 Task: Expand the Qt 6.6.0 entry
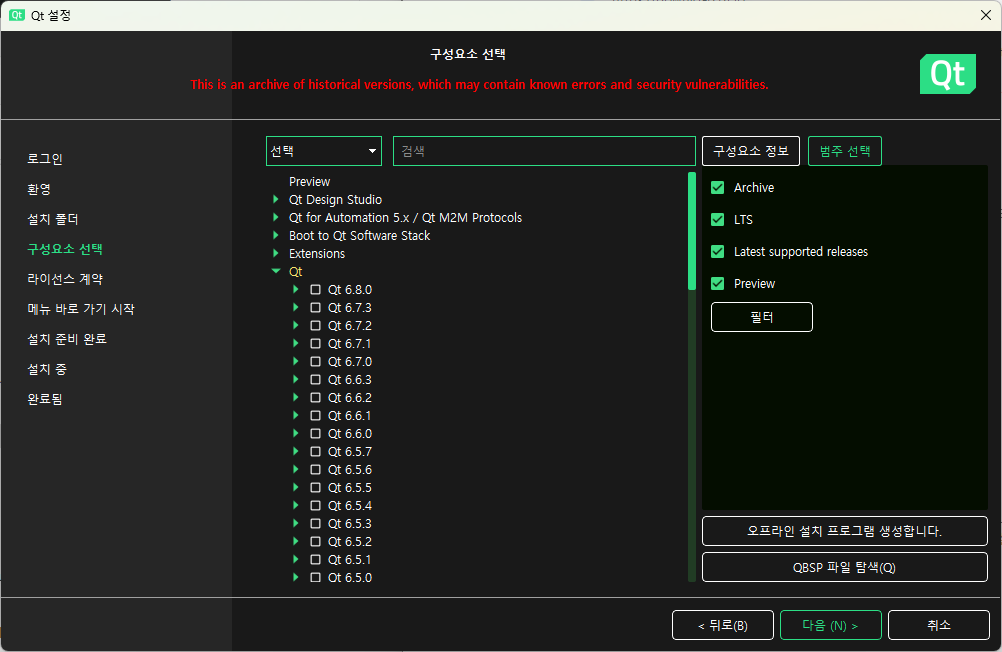click(x=295, y=433)
